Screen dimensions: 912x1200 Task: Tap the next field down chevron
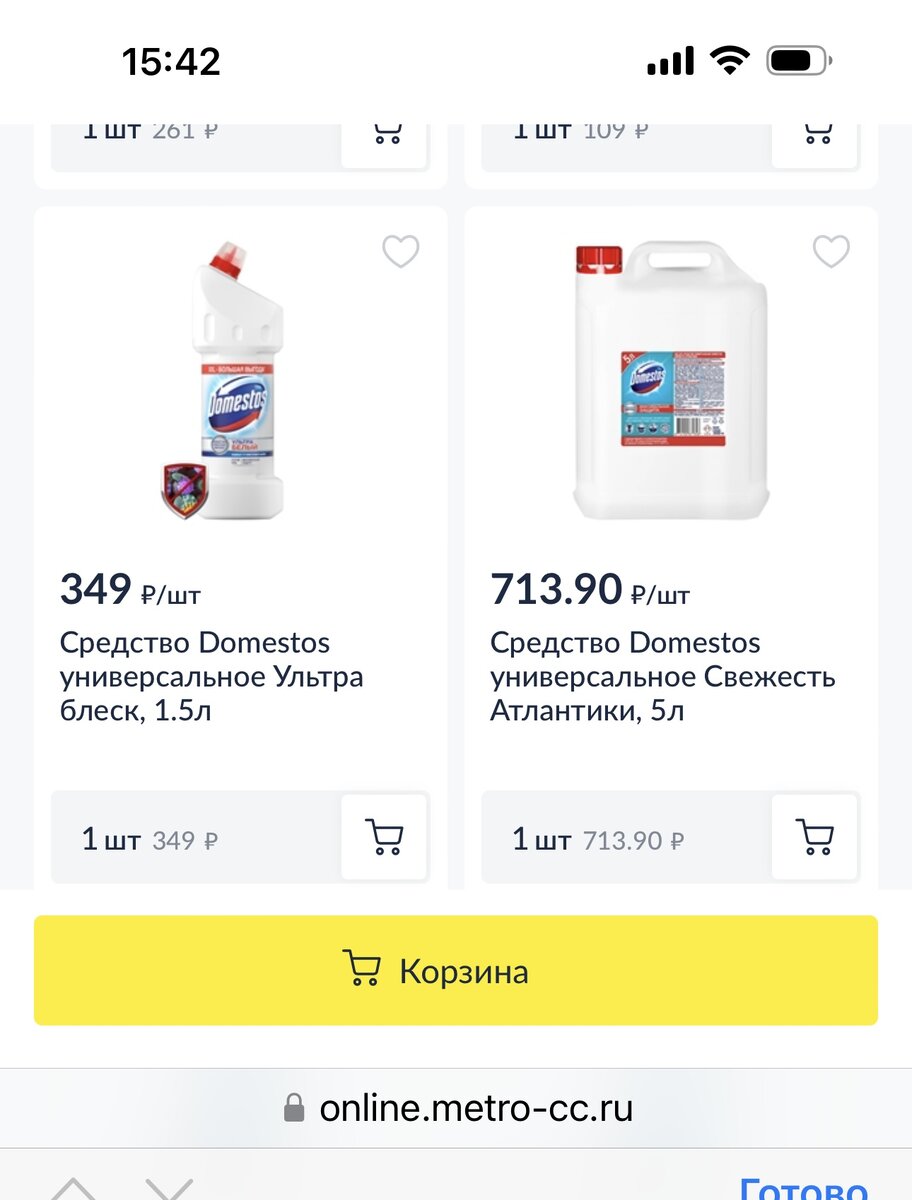(x=168, y=1188)
